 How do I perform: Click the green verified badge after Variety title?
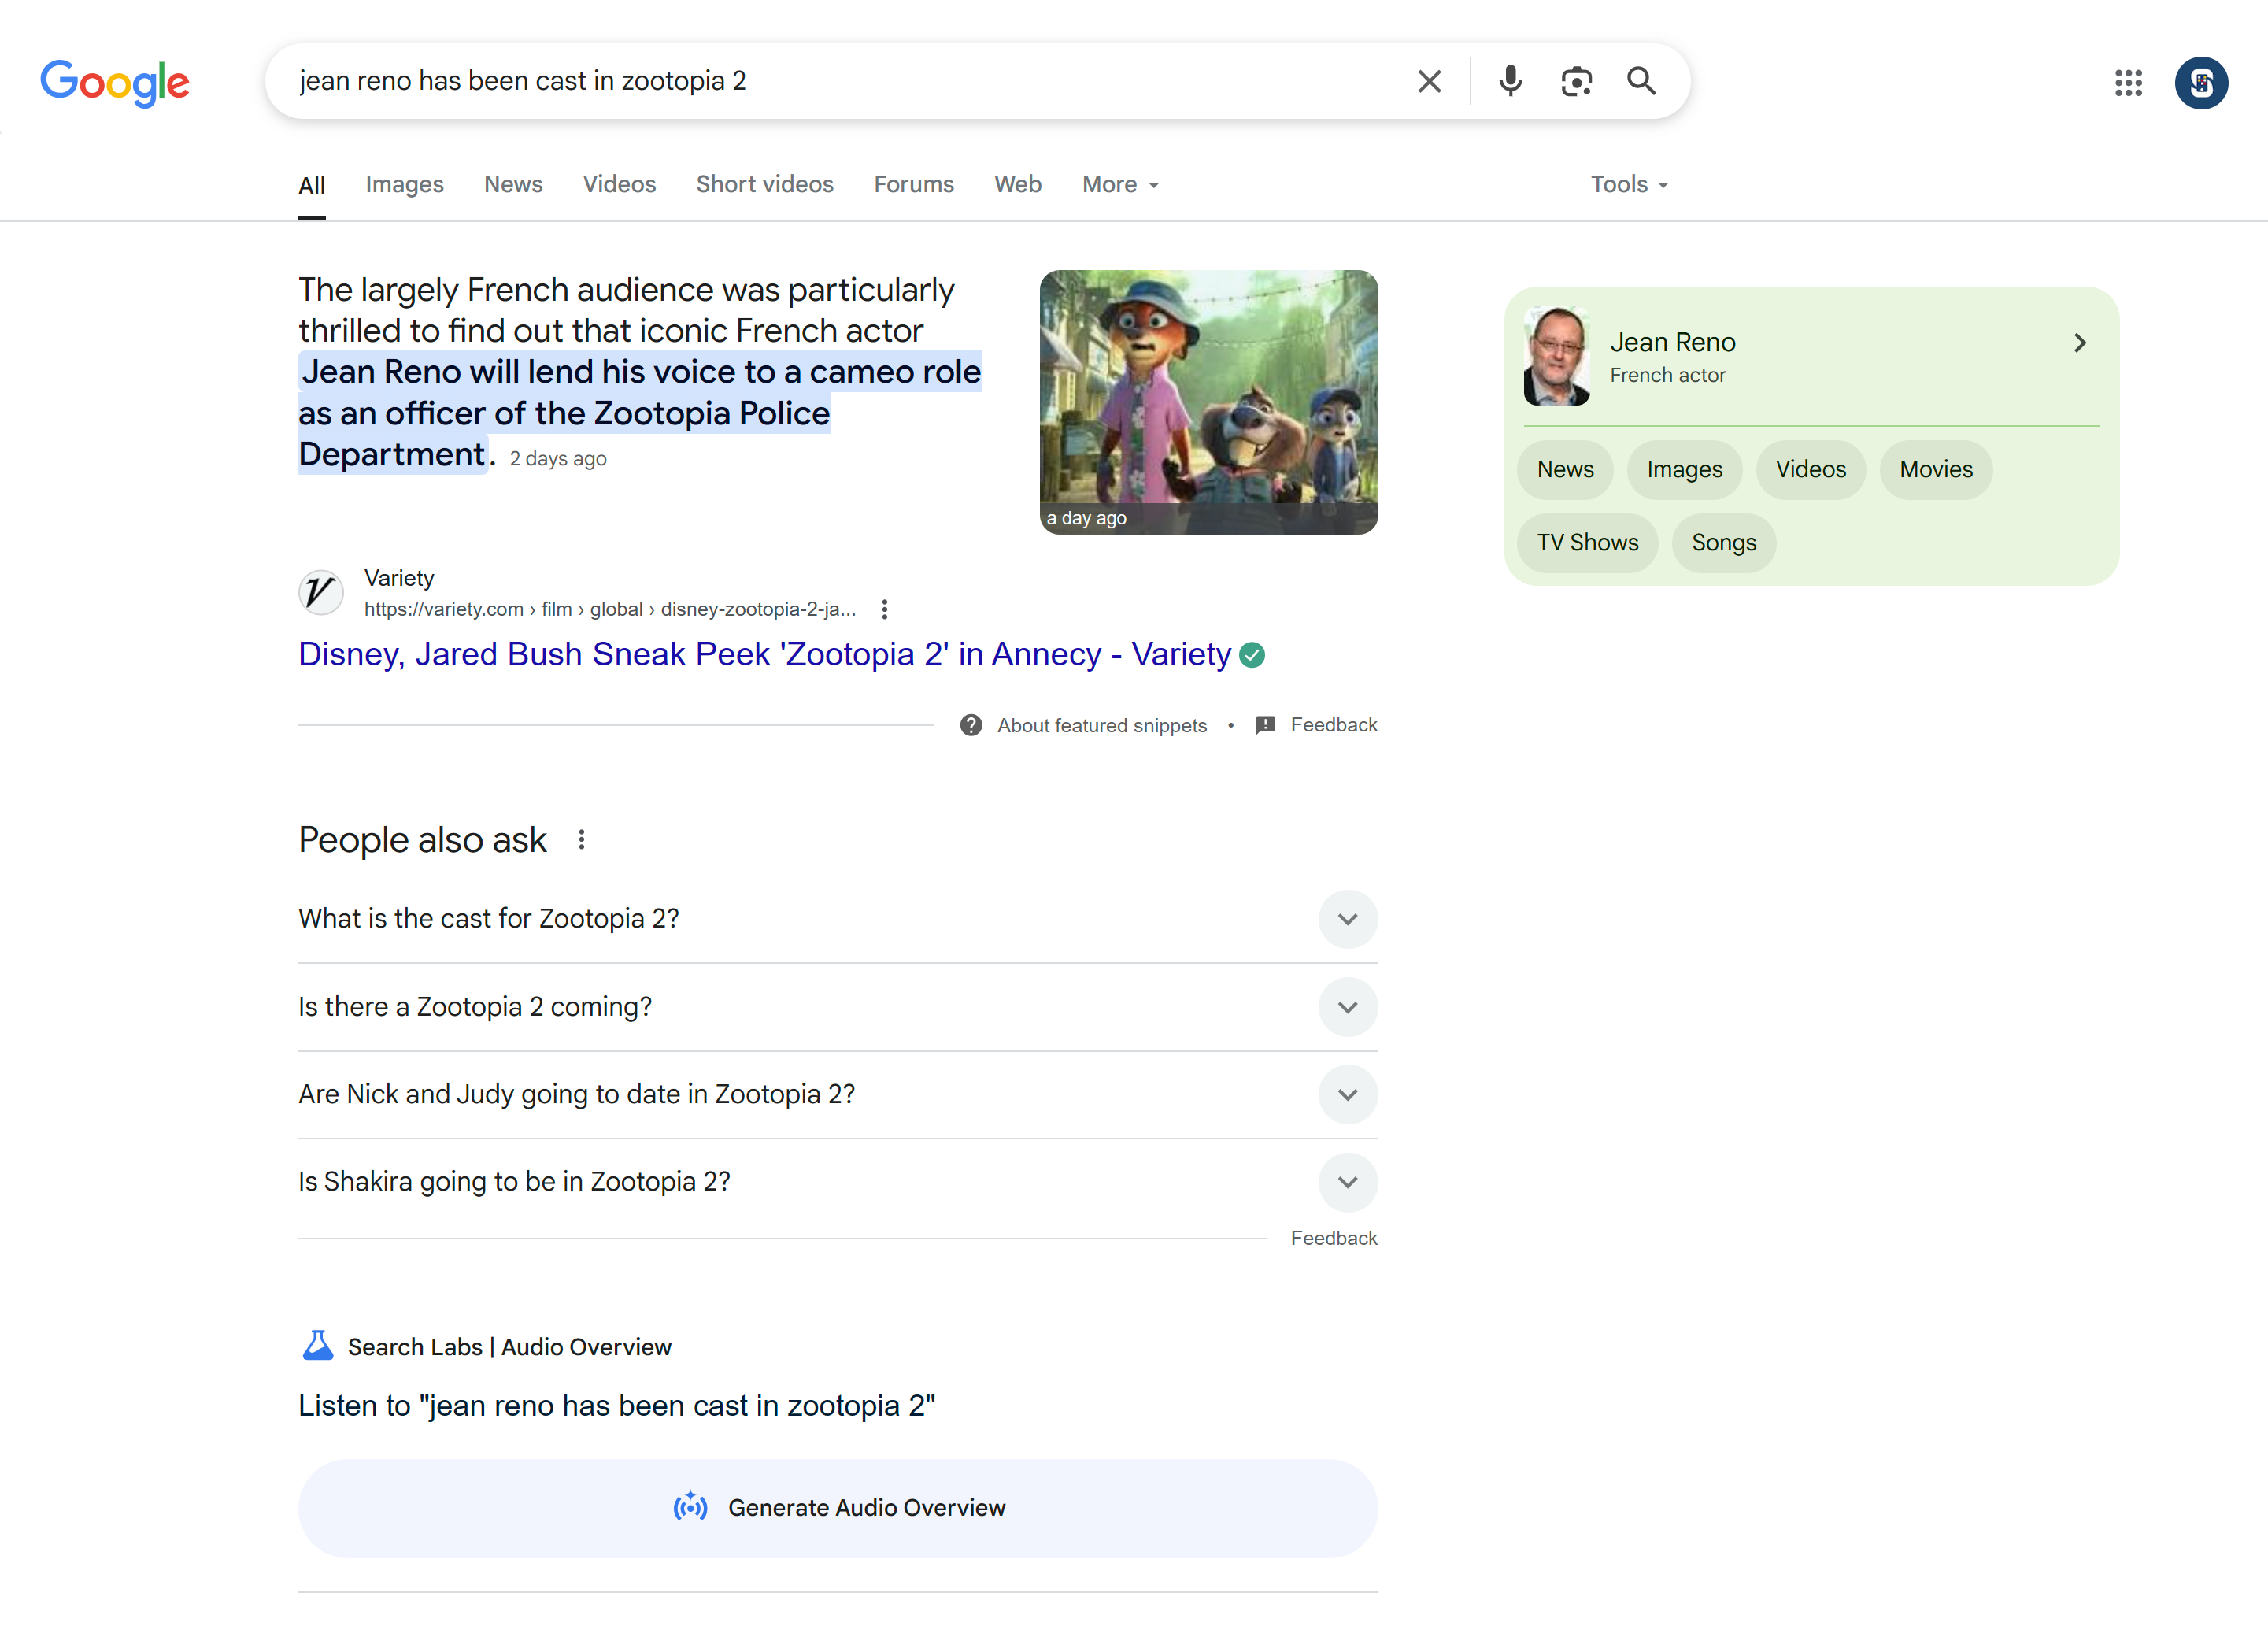click(x=1252, y=655)
